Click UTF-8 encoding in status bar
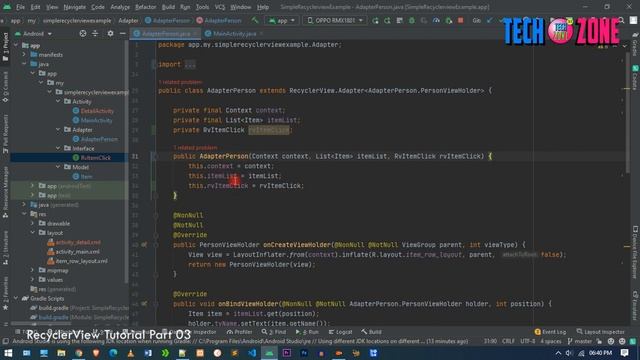The width and height of the screenshot is (640, 360). pyautogui.click(x=527, y=341)
